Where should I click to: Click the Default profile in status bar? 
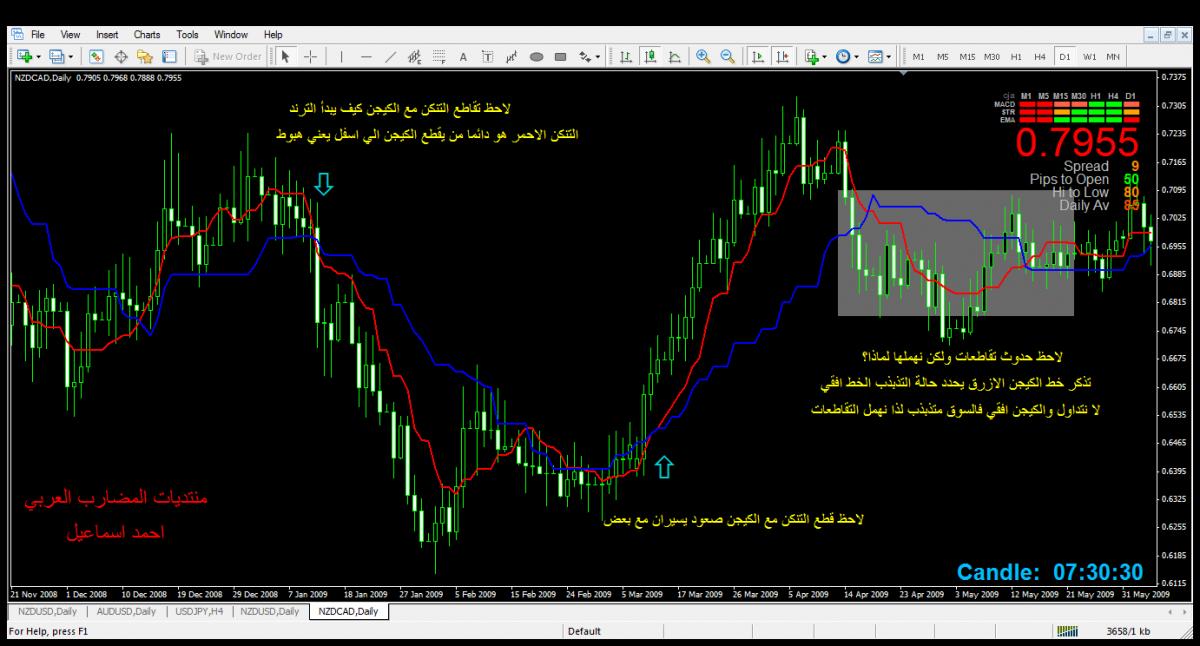584,631
